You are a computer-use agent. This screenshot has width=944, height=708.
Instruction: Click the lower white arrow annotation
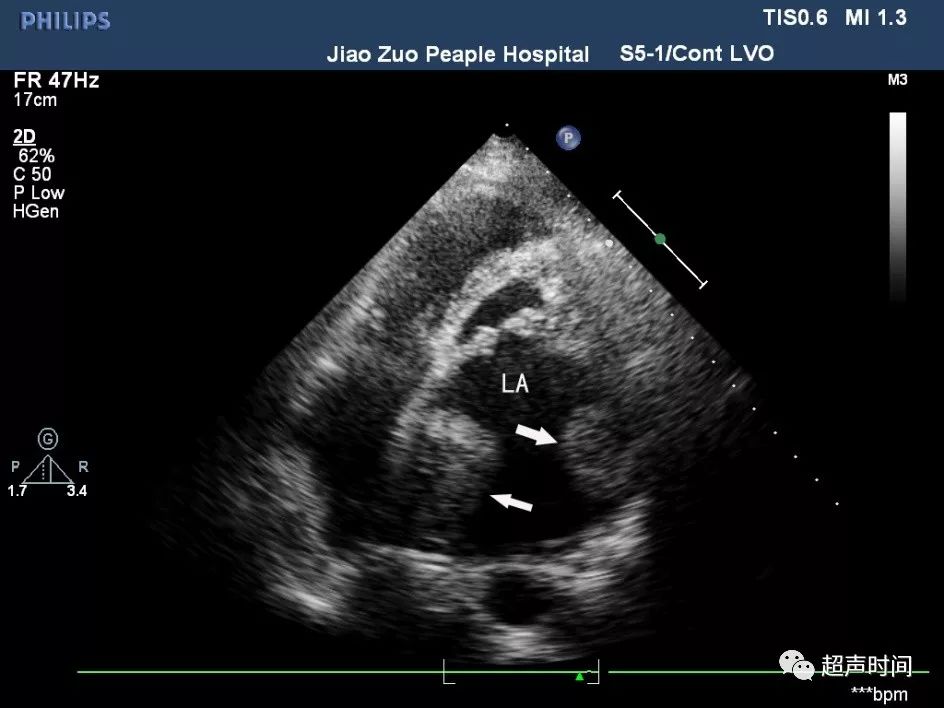(x=512, y=501)
